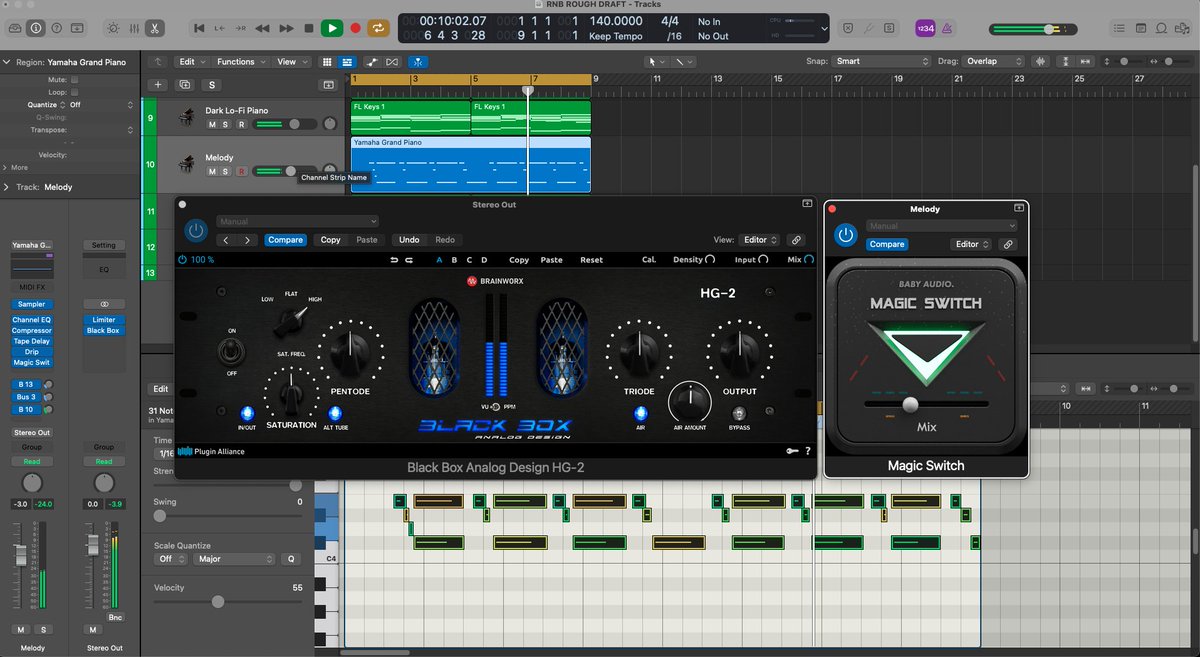Click the green Play button
This screenshot has height=657, width=1200.
click(332, 28)
